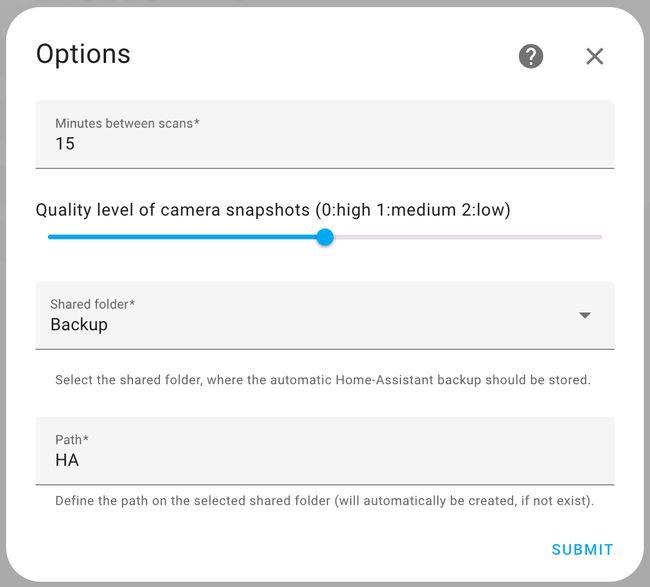
Task: Click the Path helper description text
Action: tap(325, 500)
